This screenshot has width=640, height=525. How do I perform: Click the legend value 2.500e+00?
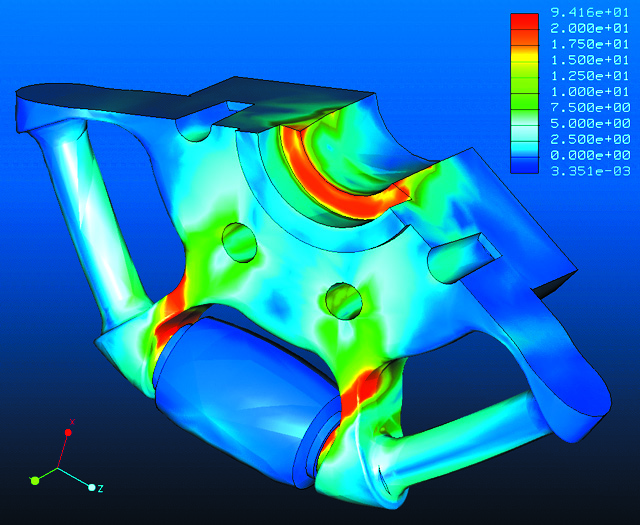tap(590, 140)
